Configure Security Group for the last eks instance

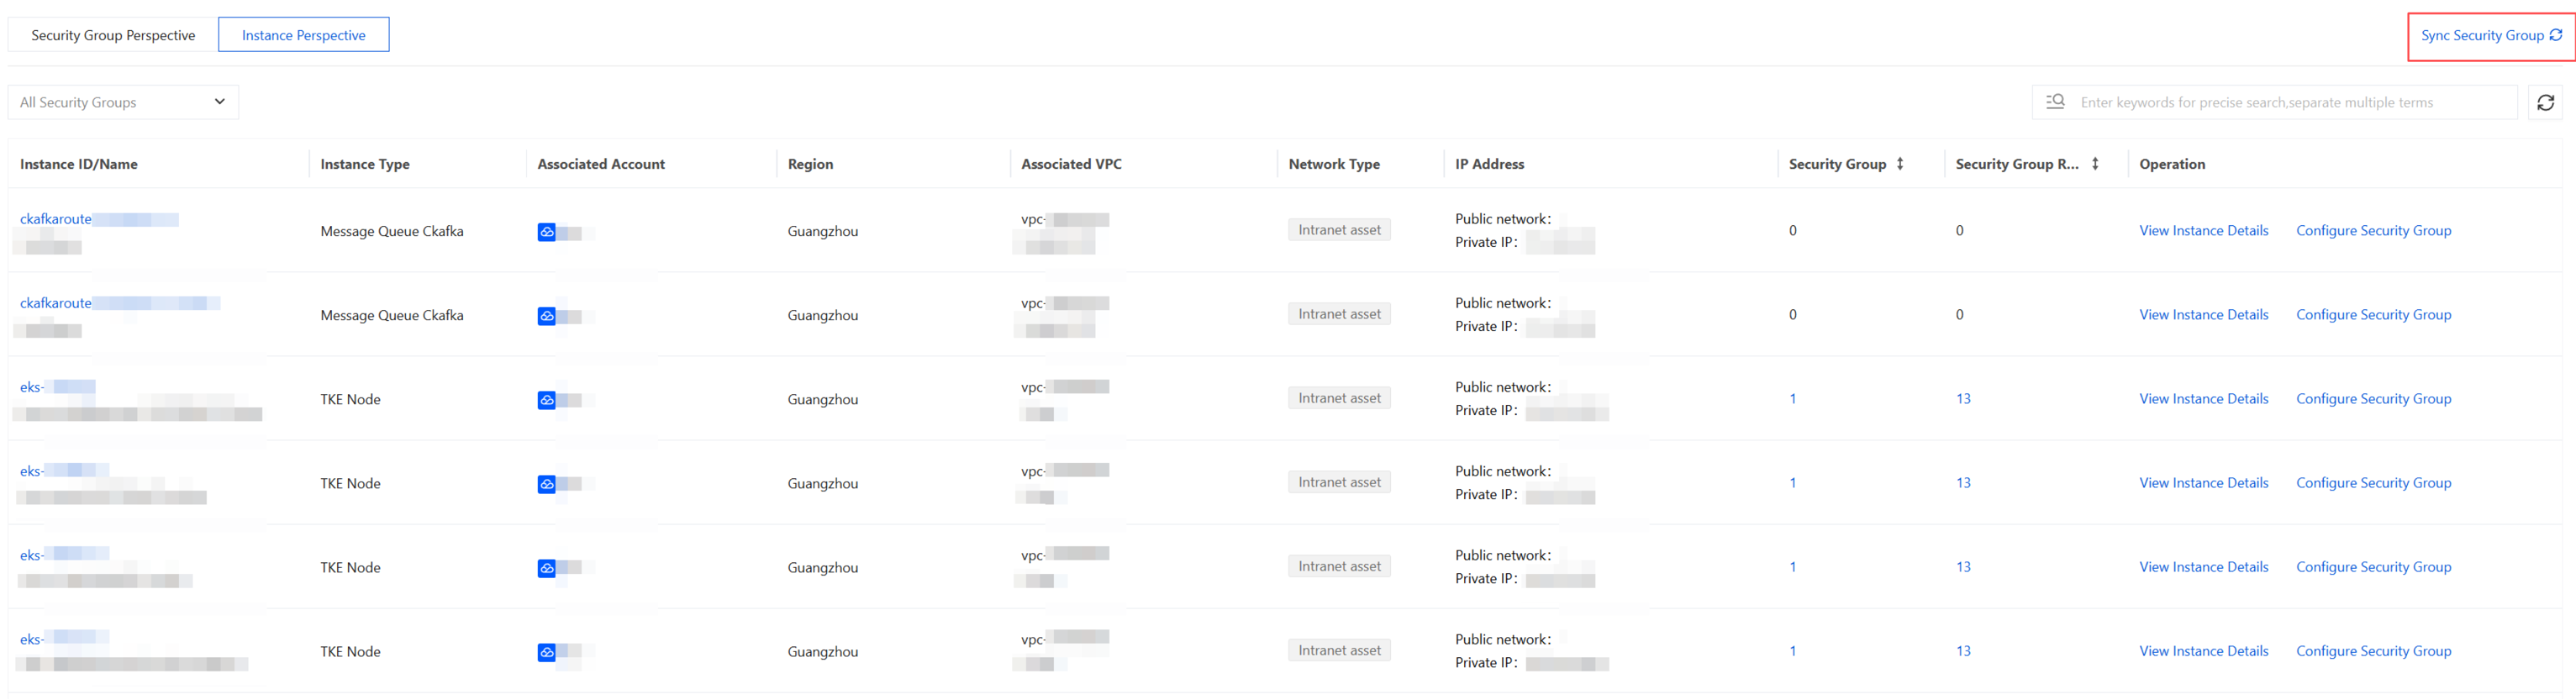click(x=2373, y=651)
